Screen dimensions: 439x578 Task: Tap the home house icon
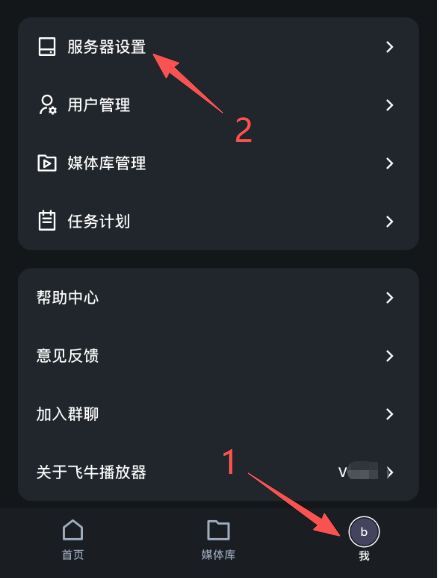[73, 530]
